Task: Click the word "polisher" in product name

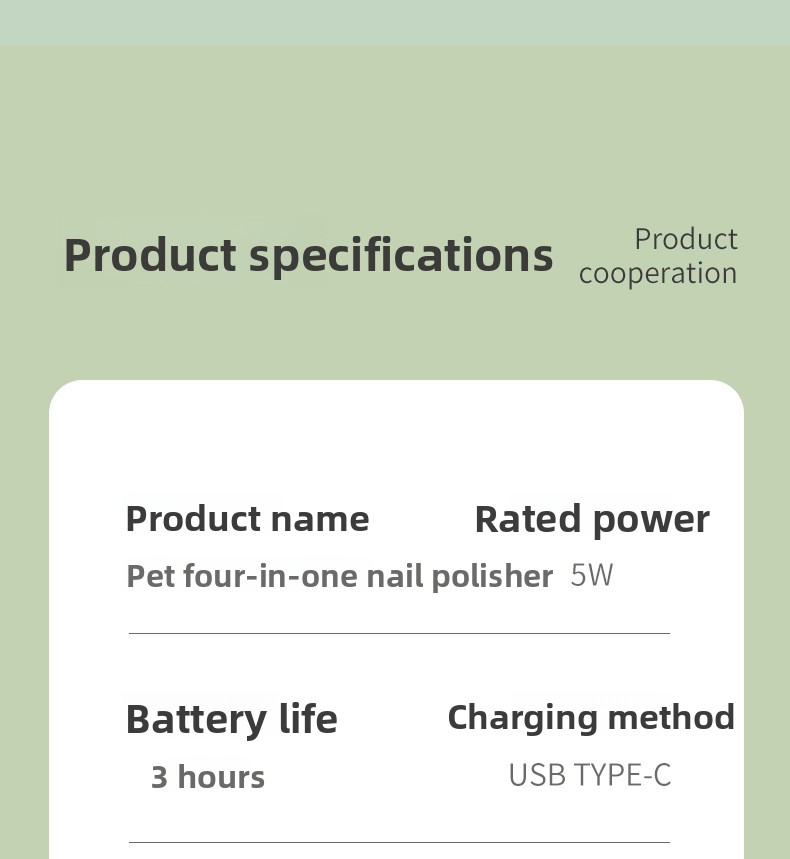Action: (491, 576)
